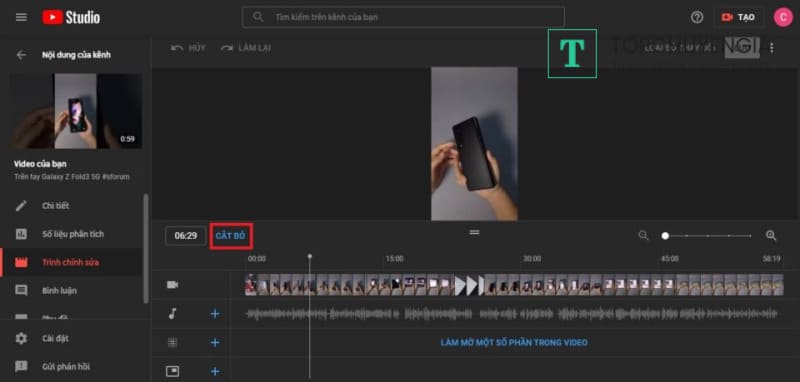The image size is (800, 382).
Task: Click the timeline panel drag handle
Action: coord(474,233)
